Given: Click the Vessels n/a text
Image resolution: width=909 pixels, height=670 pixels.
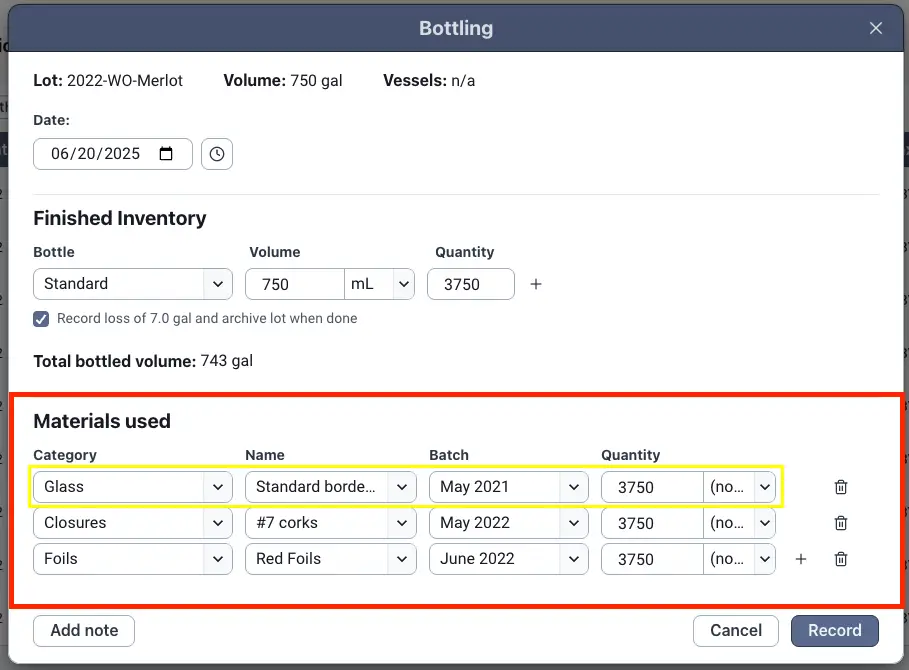Looking at the screenshot, I should pyautogui.click(x=429, y=81).
